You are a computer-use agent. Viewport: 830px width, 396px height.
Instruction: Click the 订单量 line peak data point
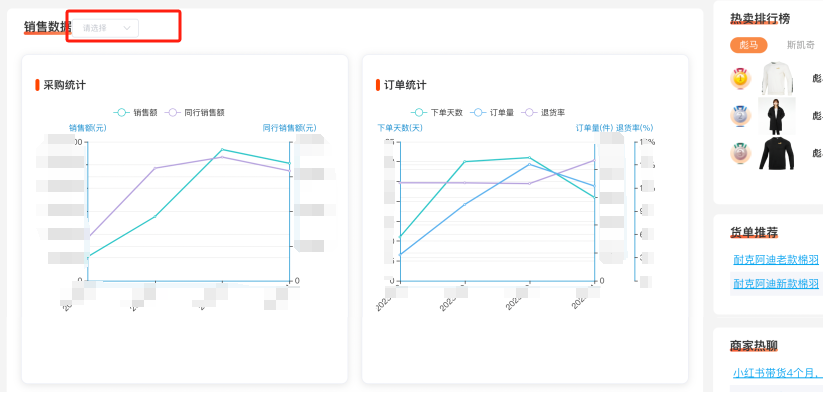point(529,164)
